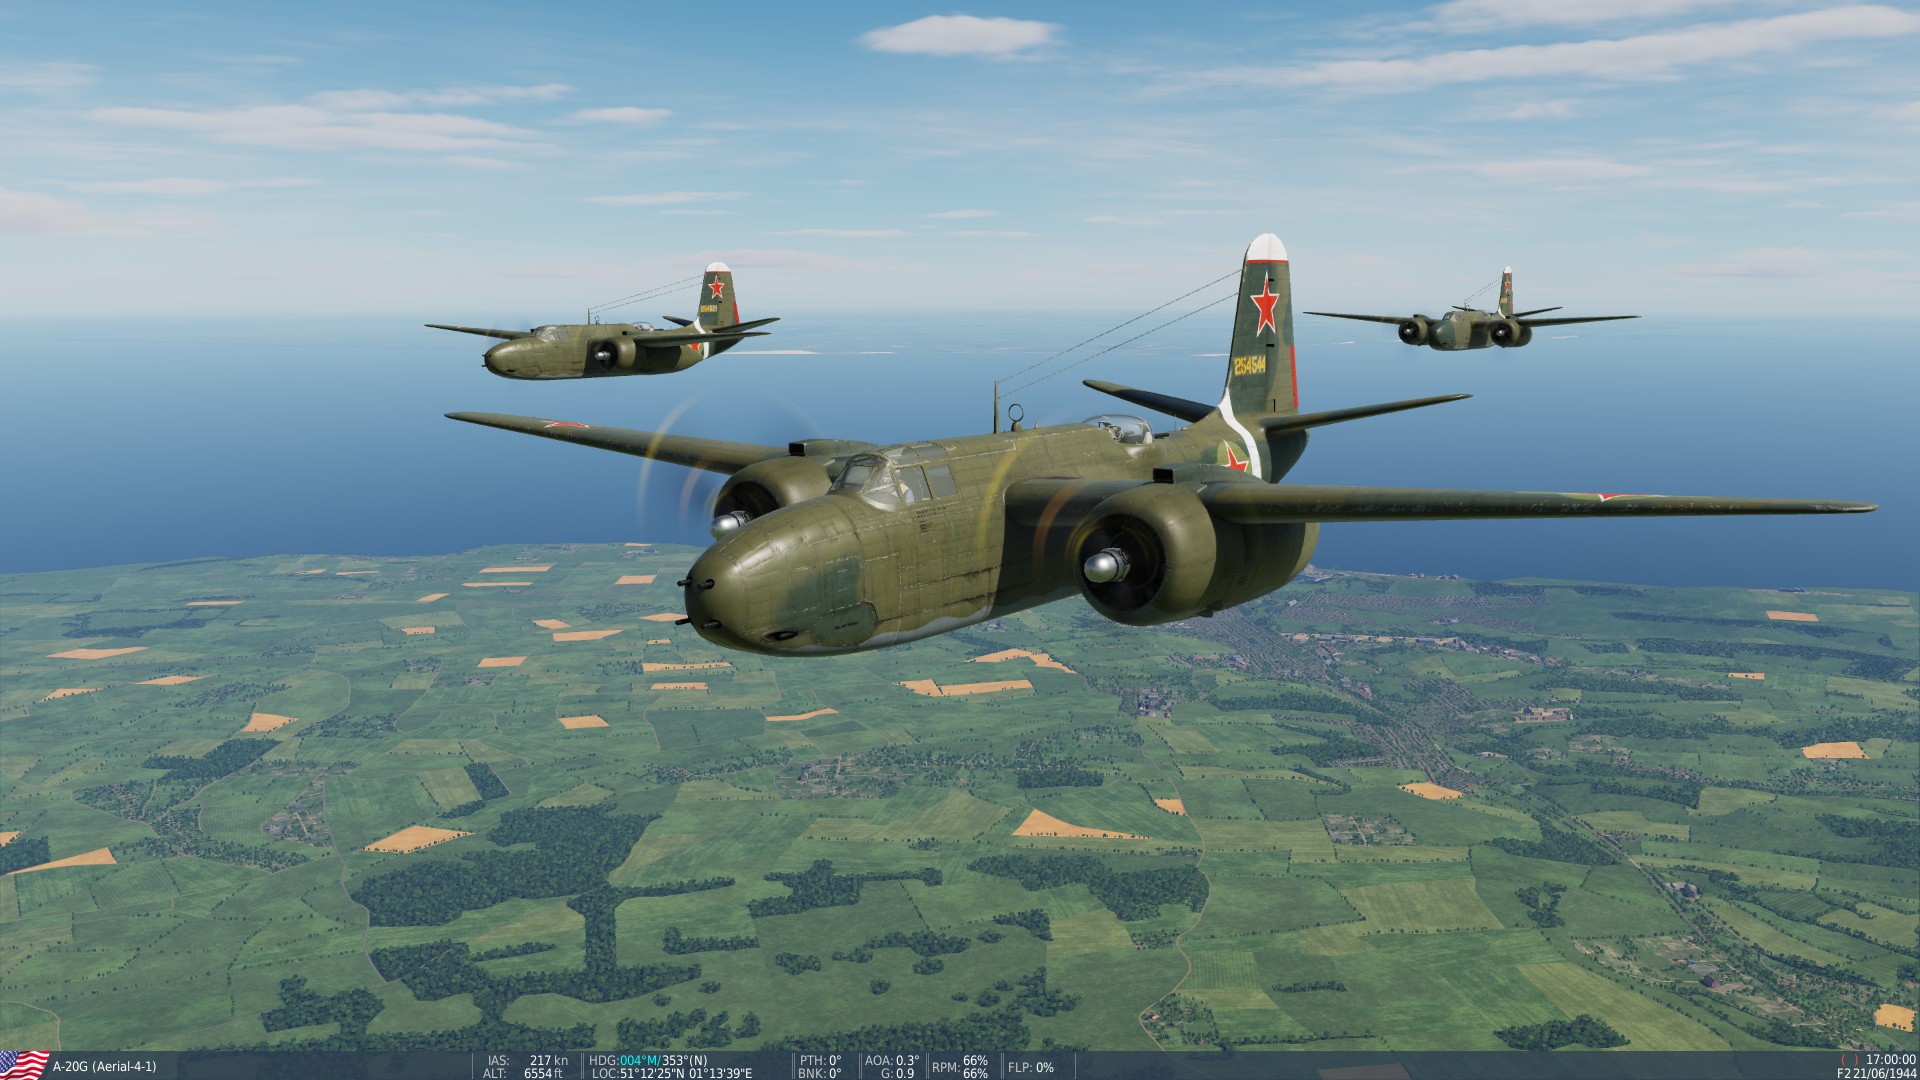1920x1080 pixels.
Task: Click the BNK bank indicator showing 0°
Action: (821, 1071)
